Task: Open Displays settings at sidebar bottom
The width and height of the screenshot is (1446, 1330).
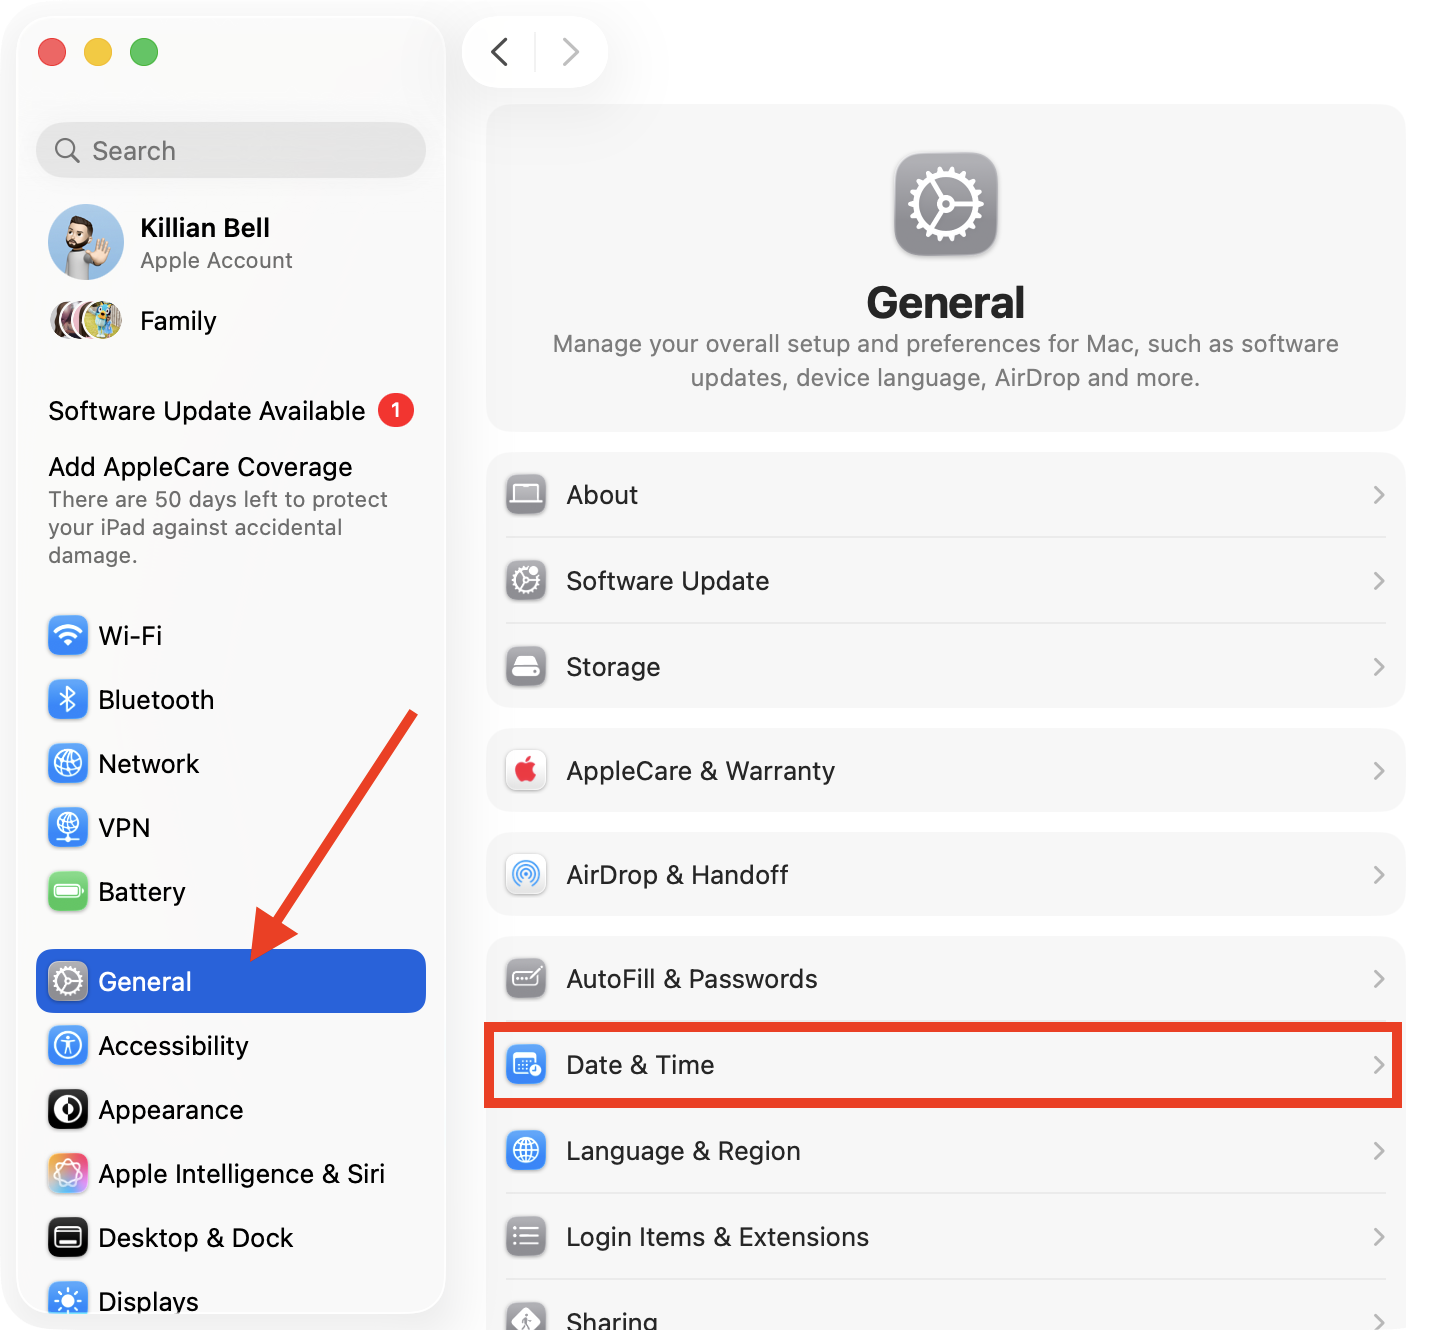Action: [148, 1298]
